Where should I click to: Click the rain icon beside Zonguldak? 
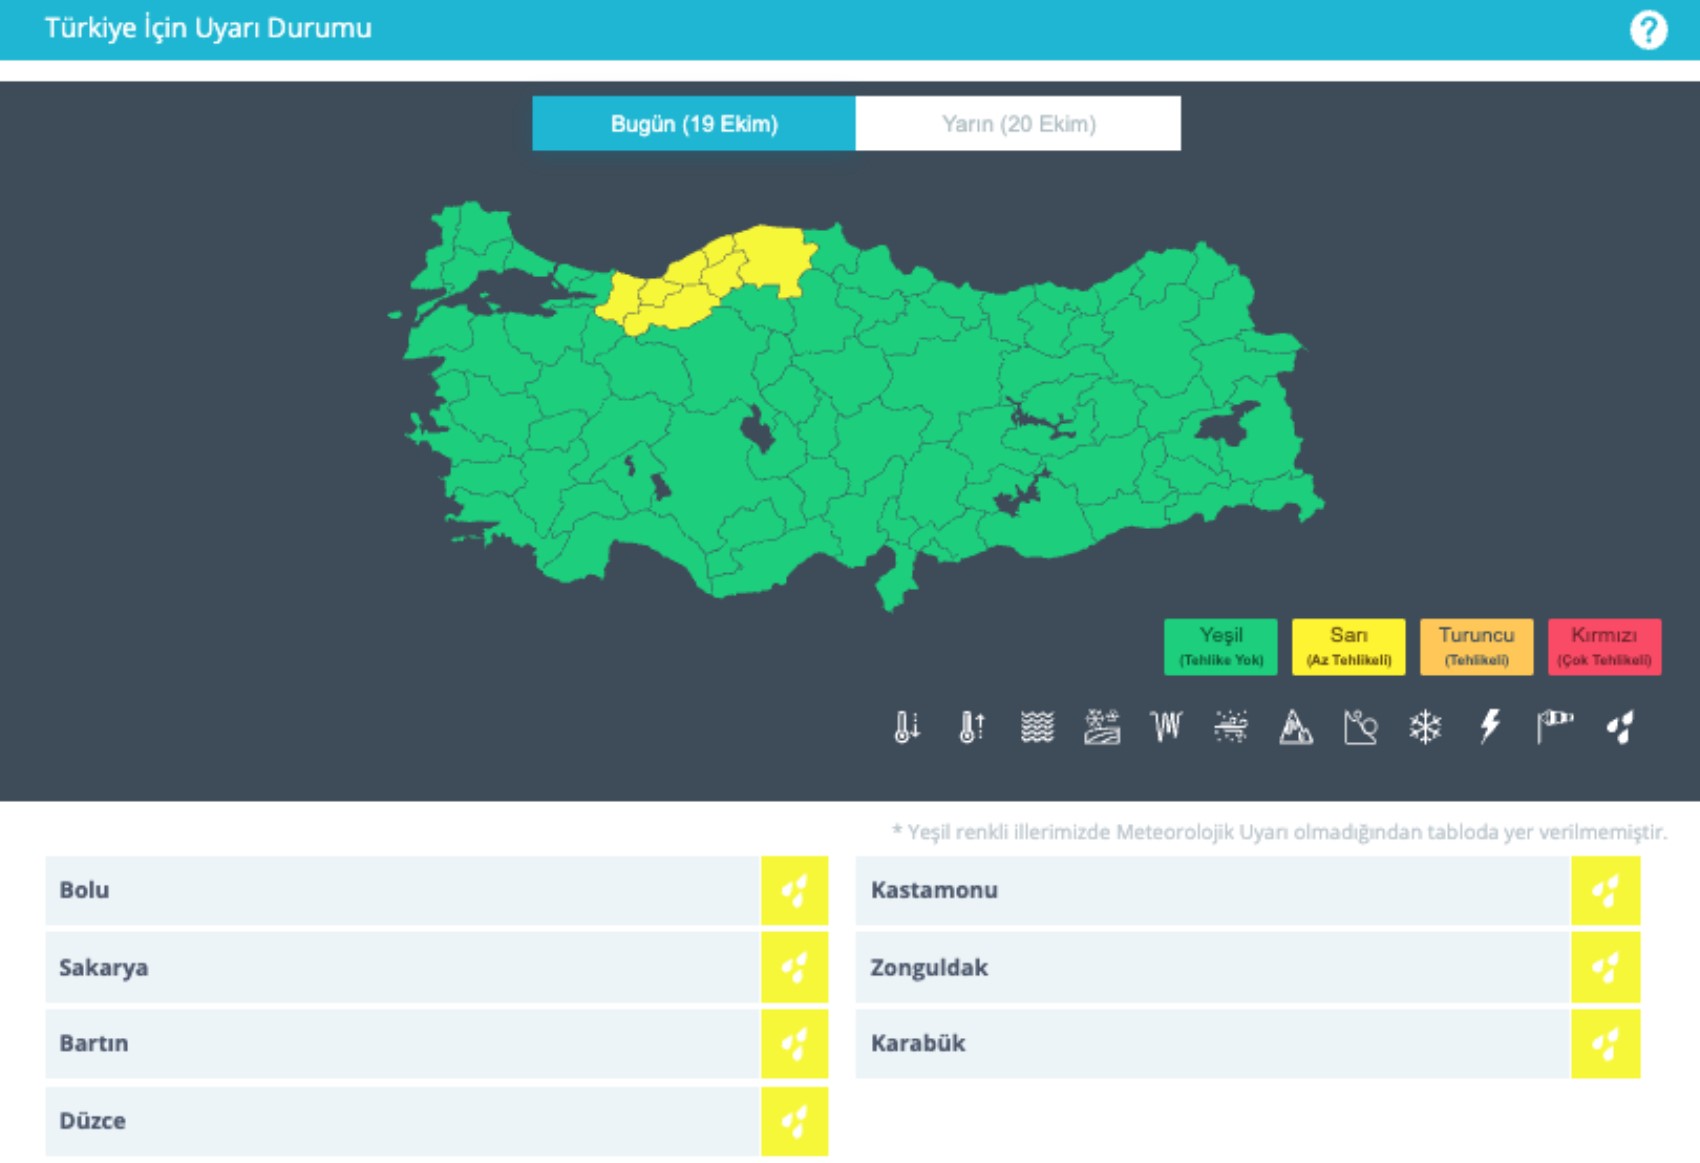tap(1605, 967)
